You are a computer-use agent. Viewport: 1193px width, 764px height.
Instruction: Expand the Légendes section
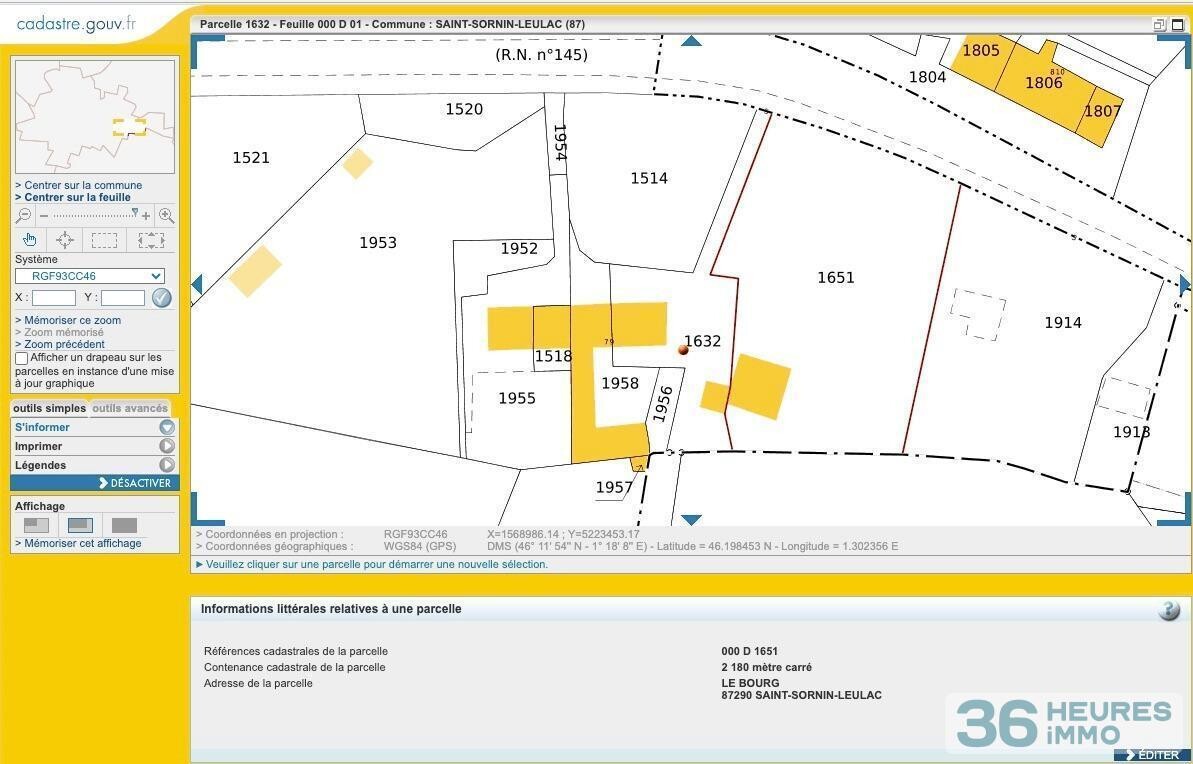166,465
